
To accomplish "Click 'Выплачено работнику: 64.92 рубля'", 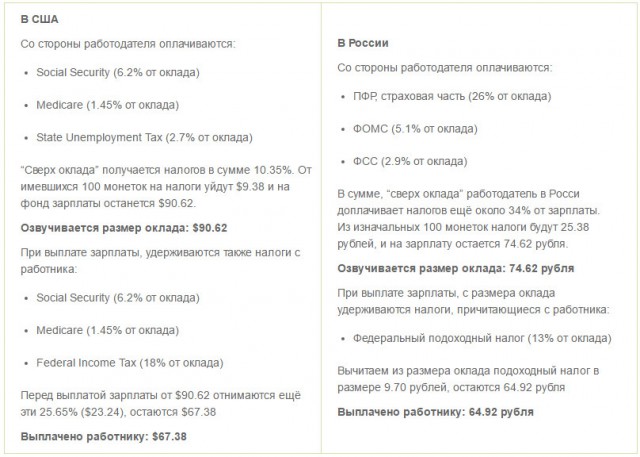I will (x=436, y=412).
